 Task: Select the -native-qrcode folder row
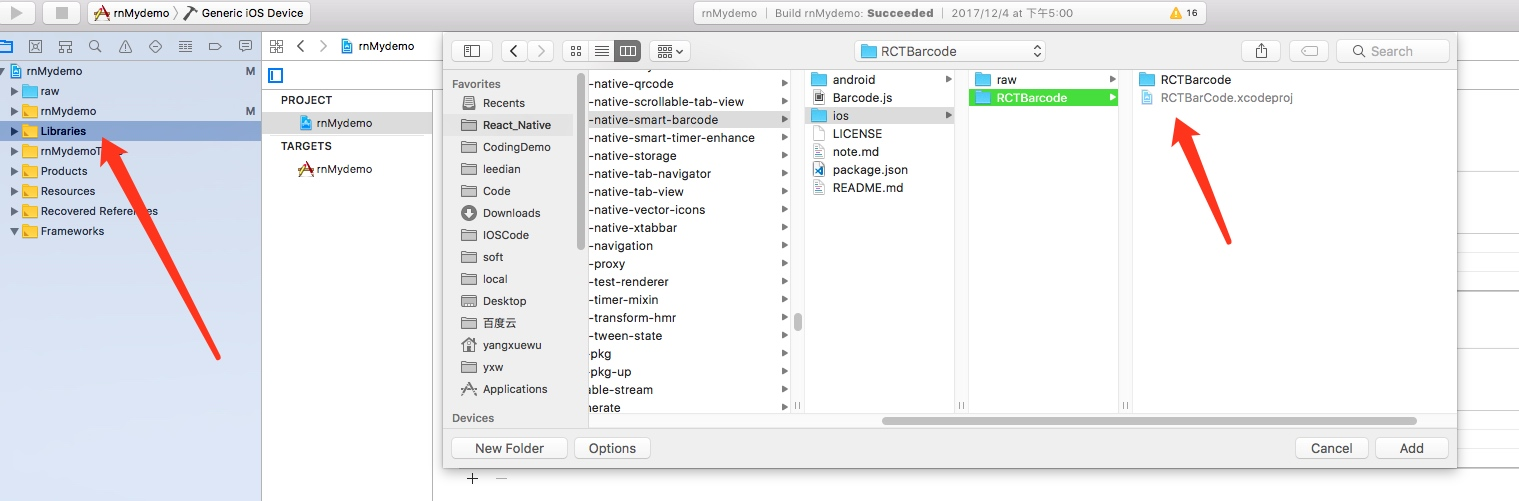tap(689, 84)
